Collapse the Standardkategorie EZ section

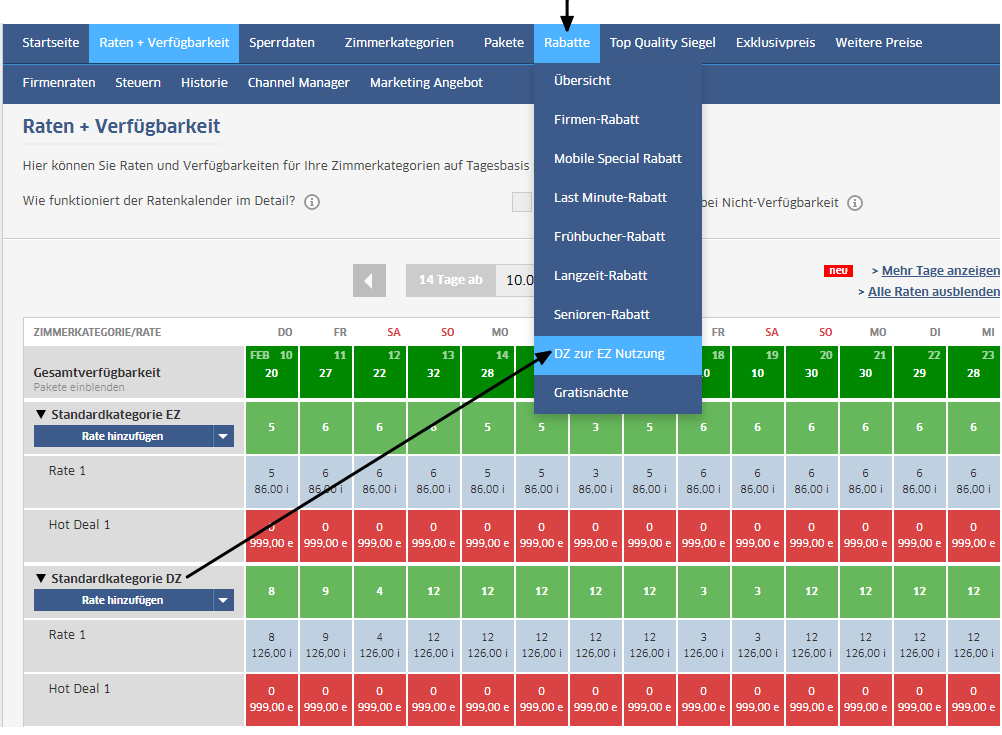pos(41,414)
